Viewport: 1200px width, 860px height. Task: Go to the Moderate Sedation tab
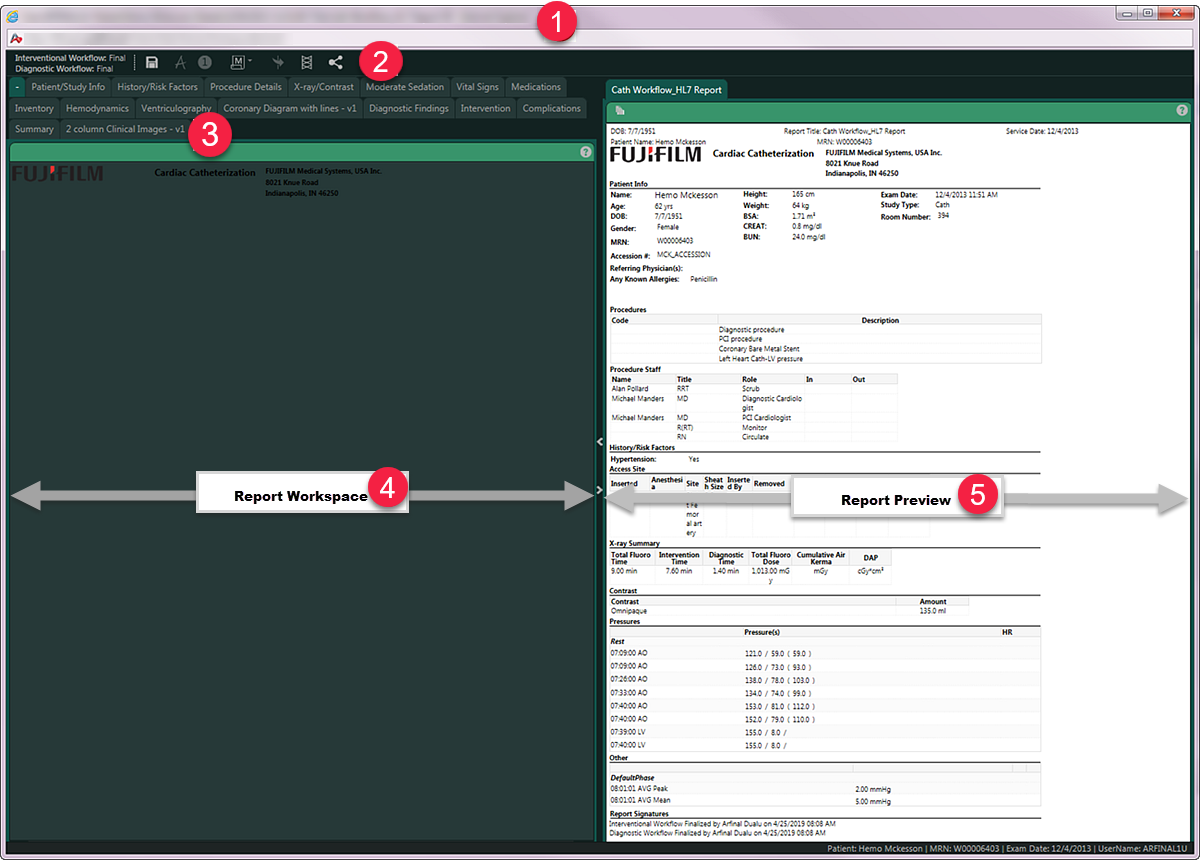click(405, 87)
